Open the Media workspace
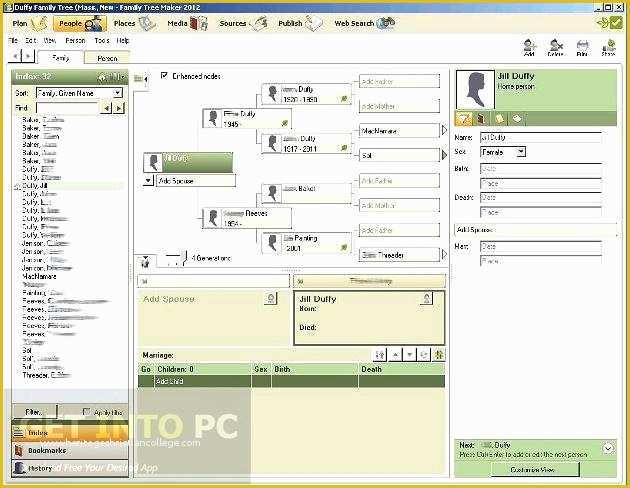 187,24
